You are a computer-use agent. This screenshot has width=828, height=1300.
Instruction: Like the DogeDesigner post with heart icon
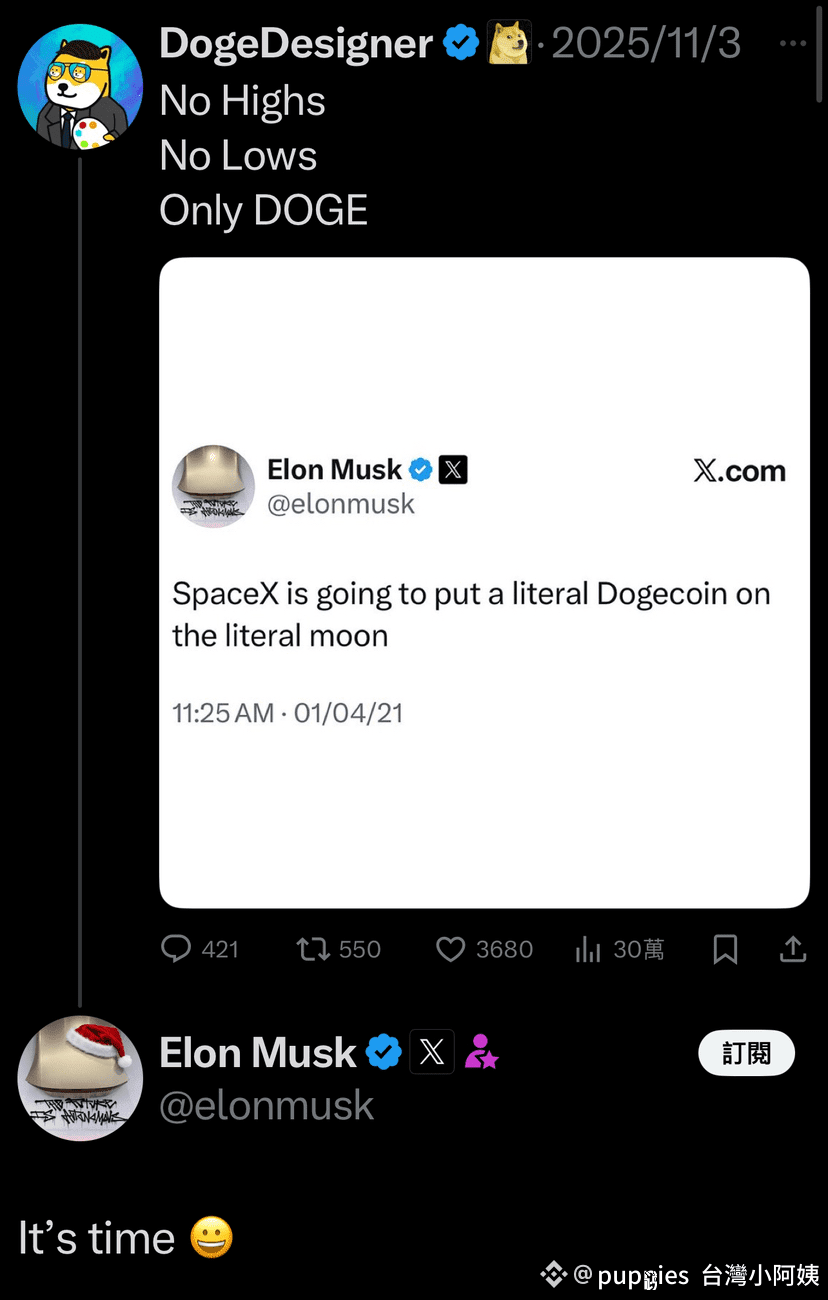(451, 948)
